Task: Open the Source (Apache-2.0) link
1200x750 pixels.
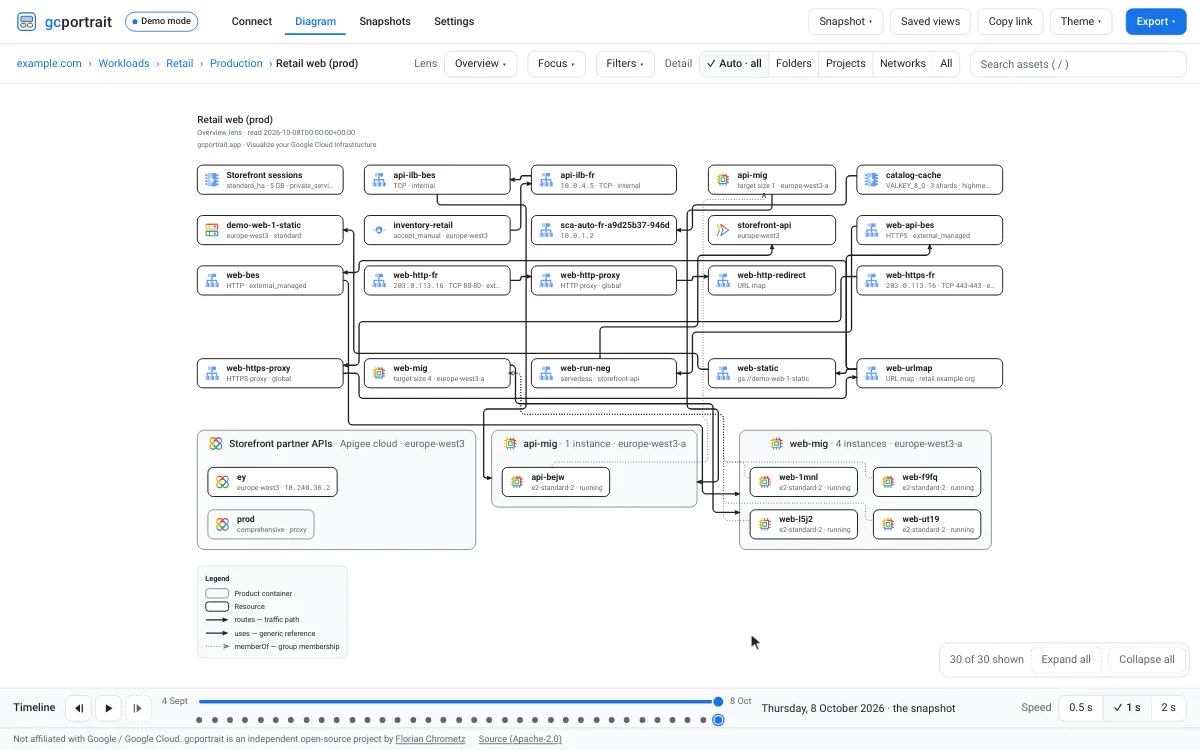Action: pos(520,739)
